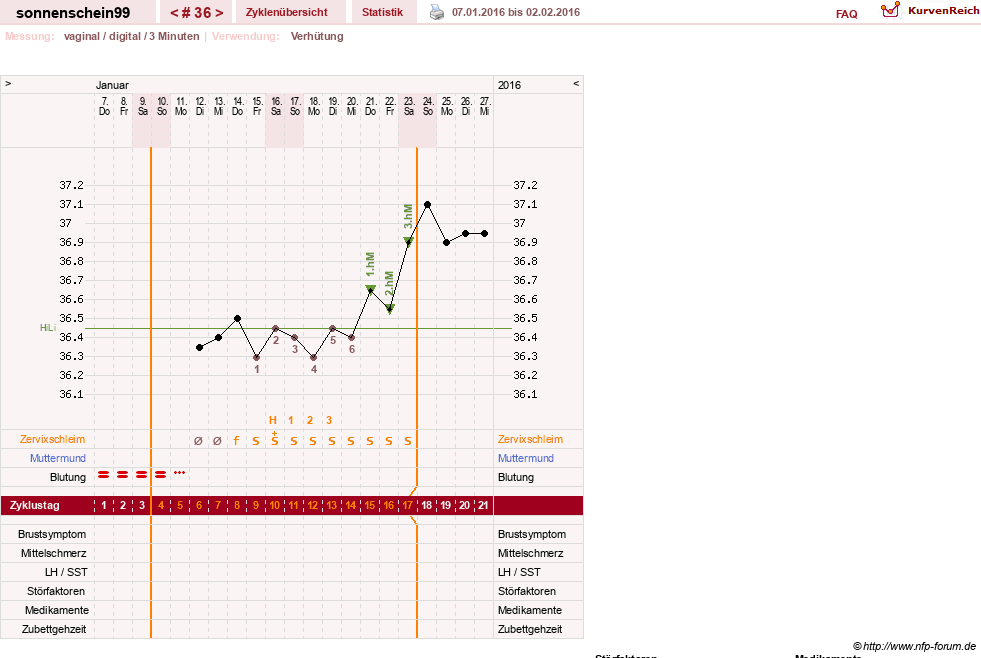
Task: Open the Zyklenübersicht tab
Action: point(287,12)
